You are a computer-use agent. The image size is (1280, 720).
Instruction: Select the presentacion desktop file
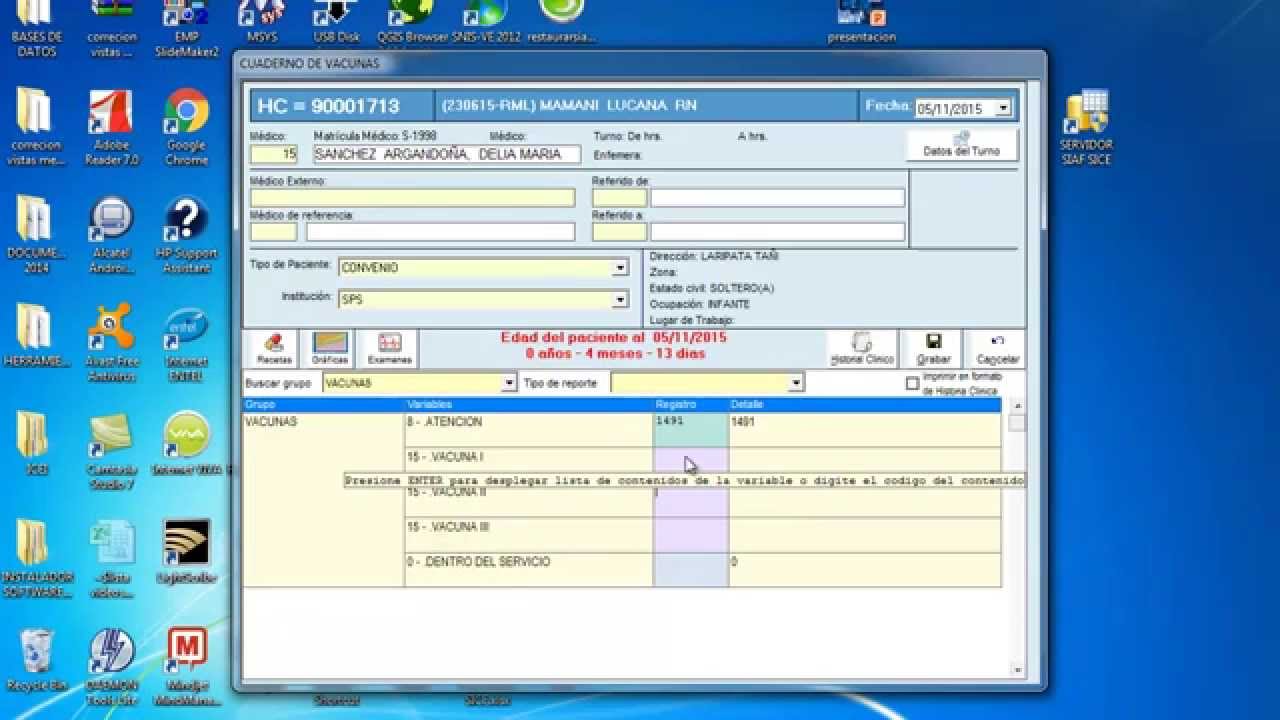(862, 22)
